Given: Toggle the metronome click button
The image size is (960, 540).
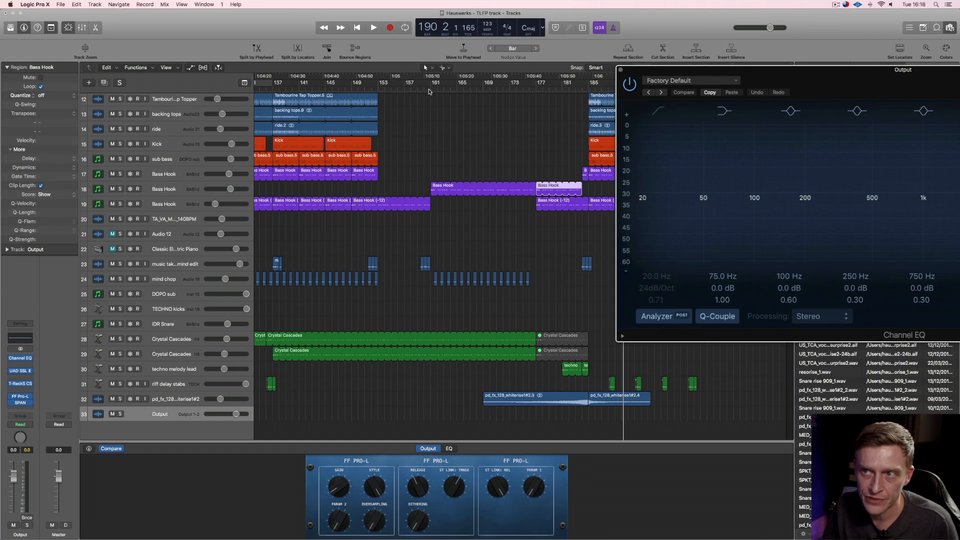Looking at the screenshot, I should coord(613,28).
